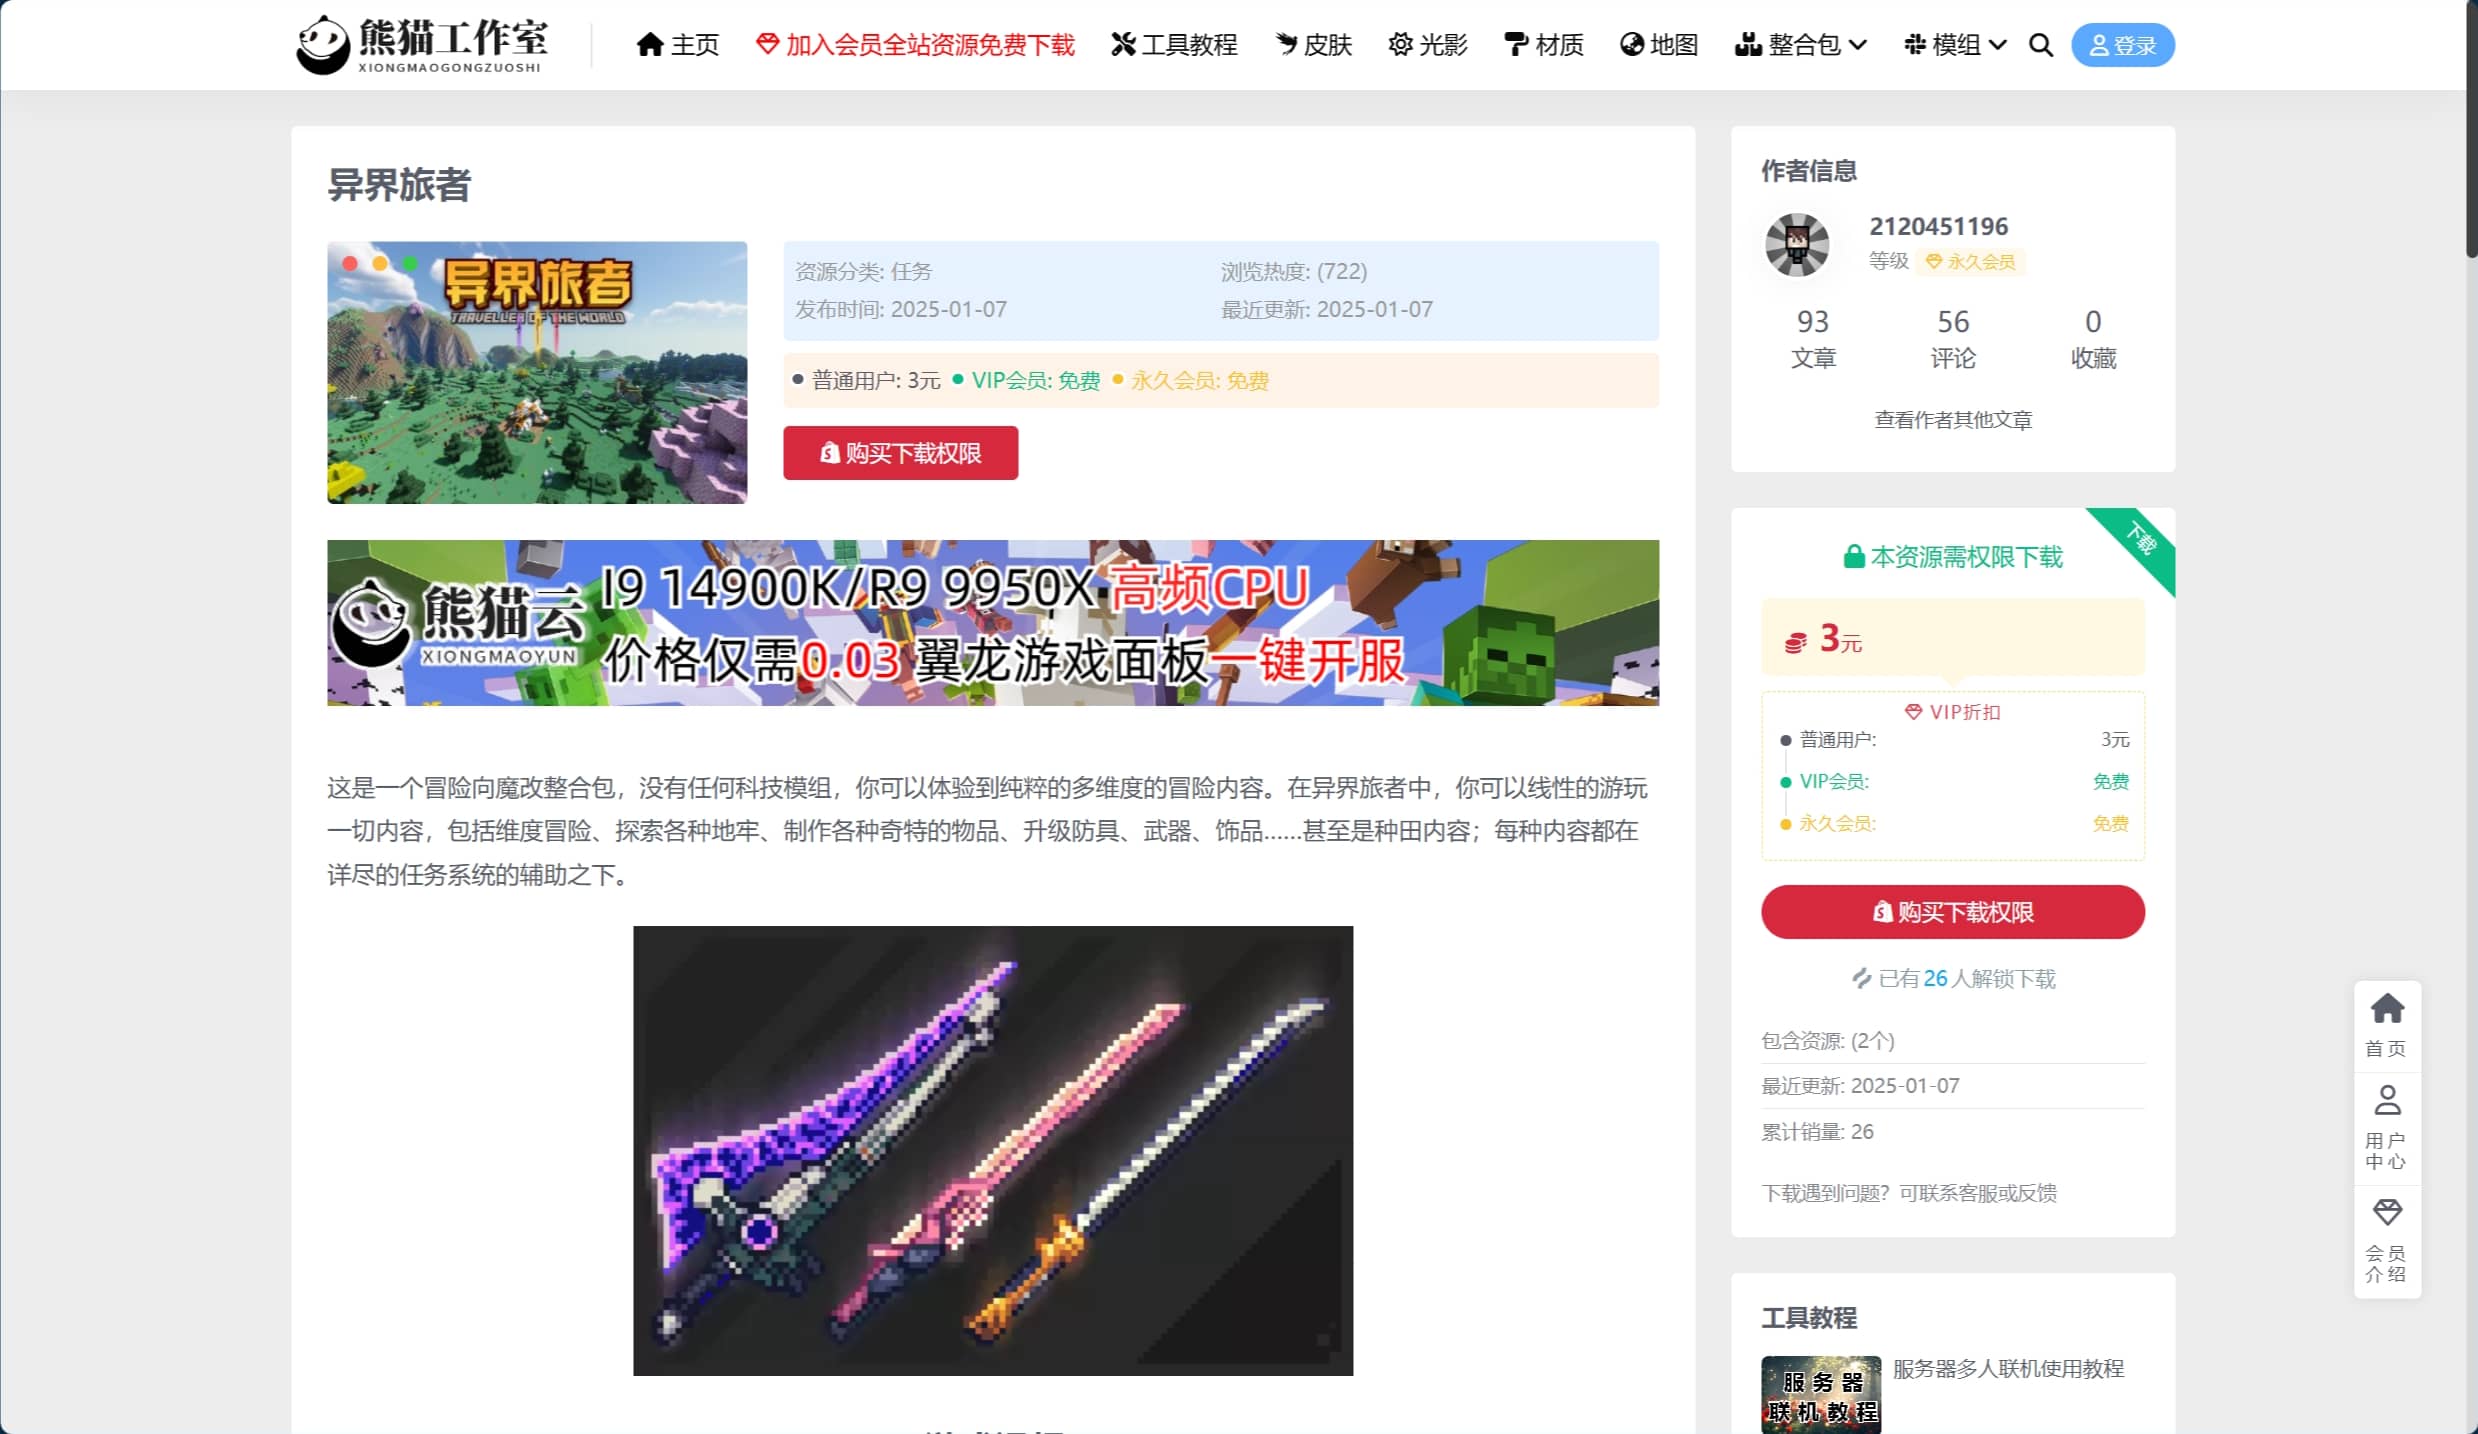Click the 资源分类: 任务 text
Screen dimensions: 2478x1434
[x=863, y=272]
